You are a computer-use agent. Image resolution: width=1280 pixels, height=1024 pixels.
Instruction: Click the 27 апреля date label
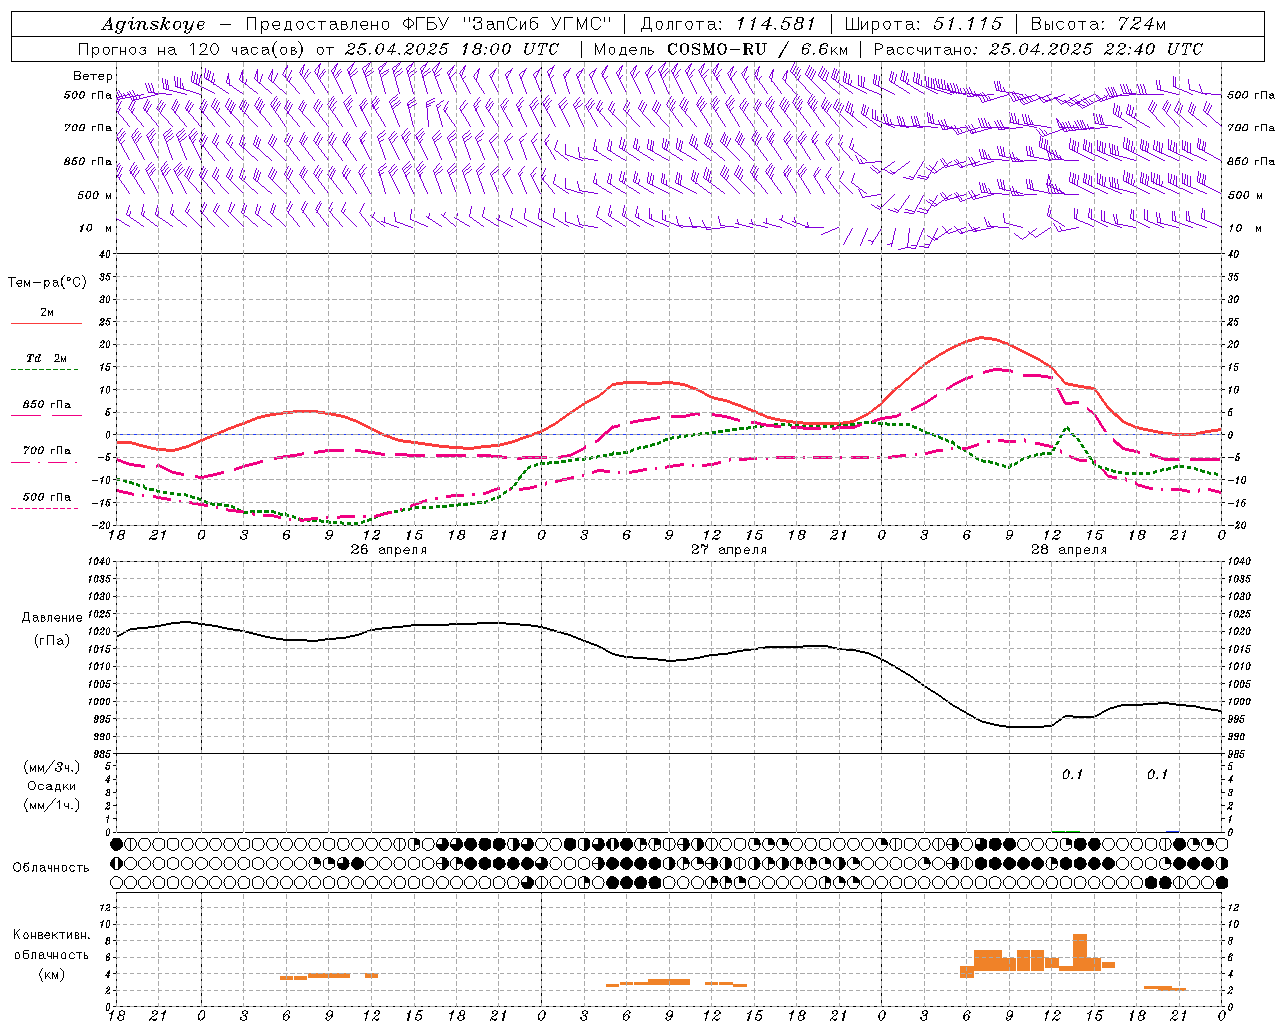point(729,550)
